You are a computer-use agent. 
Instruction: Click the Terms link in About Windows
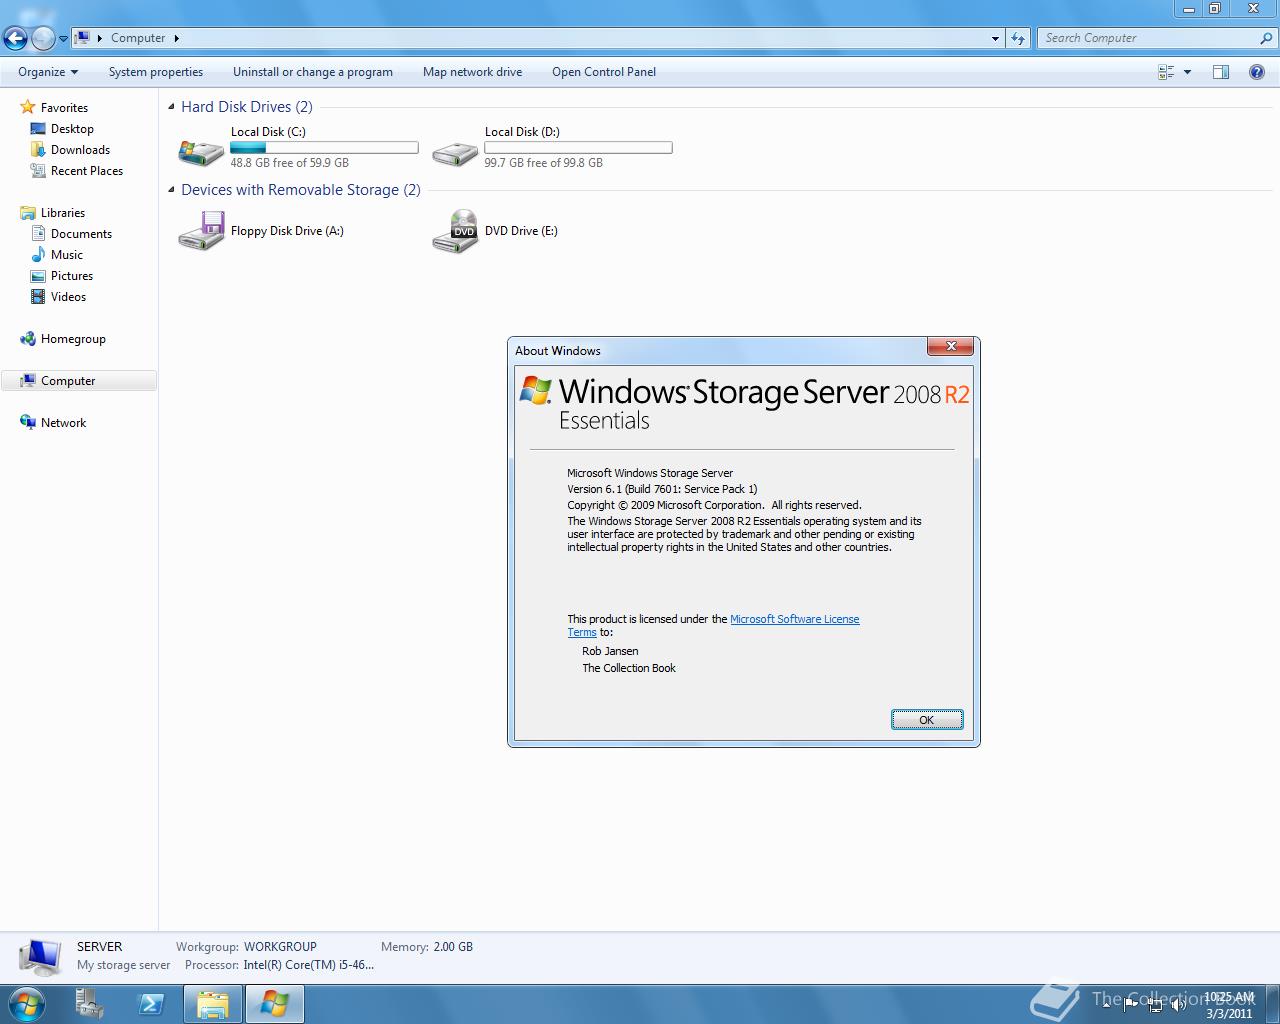pos(582,632)
